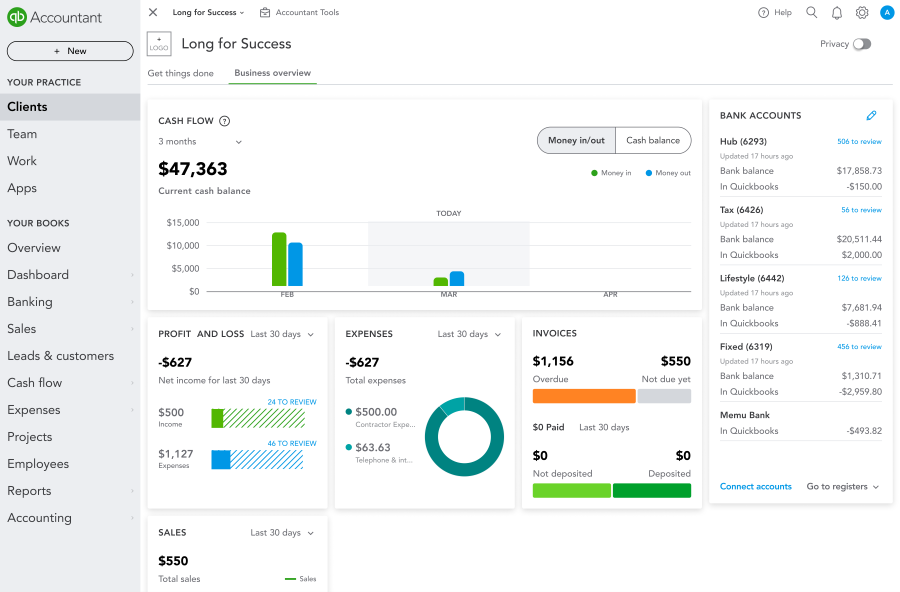The width and height of the screenshot is (900, 592).
Task: Toggle the Privacy switch
Action: (x=862, y=44)
